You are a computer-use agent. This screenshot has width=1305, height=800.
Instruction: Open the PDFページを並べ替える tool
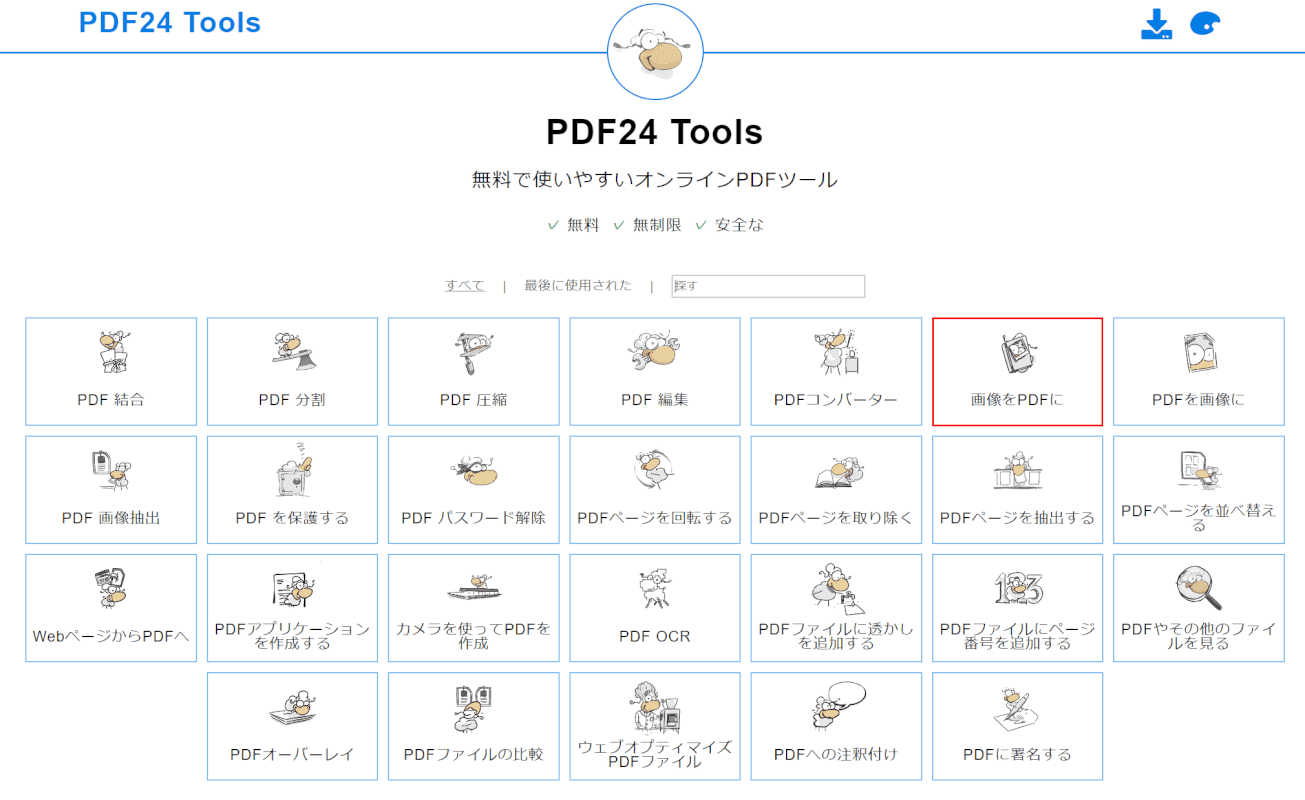[x=1199, y=490]
